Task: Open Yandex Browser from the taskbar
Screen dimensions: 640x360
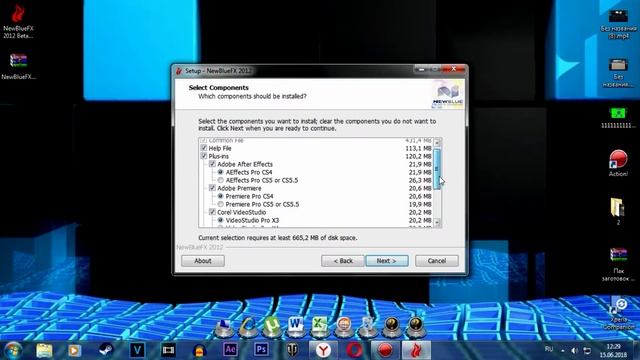Action: pyautogui.click(x=323, y=350)
